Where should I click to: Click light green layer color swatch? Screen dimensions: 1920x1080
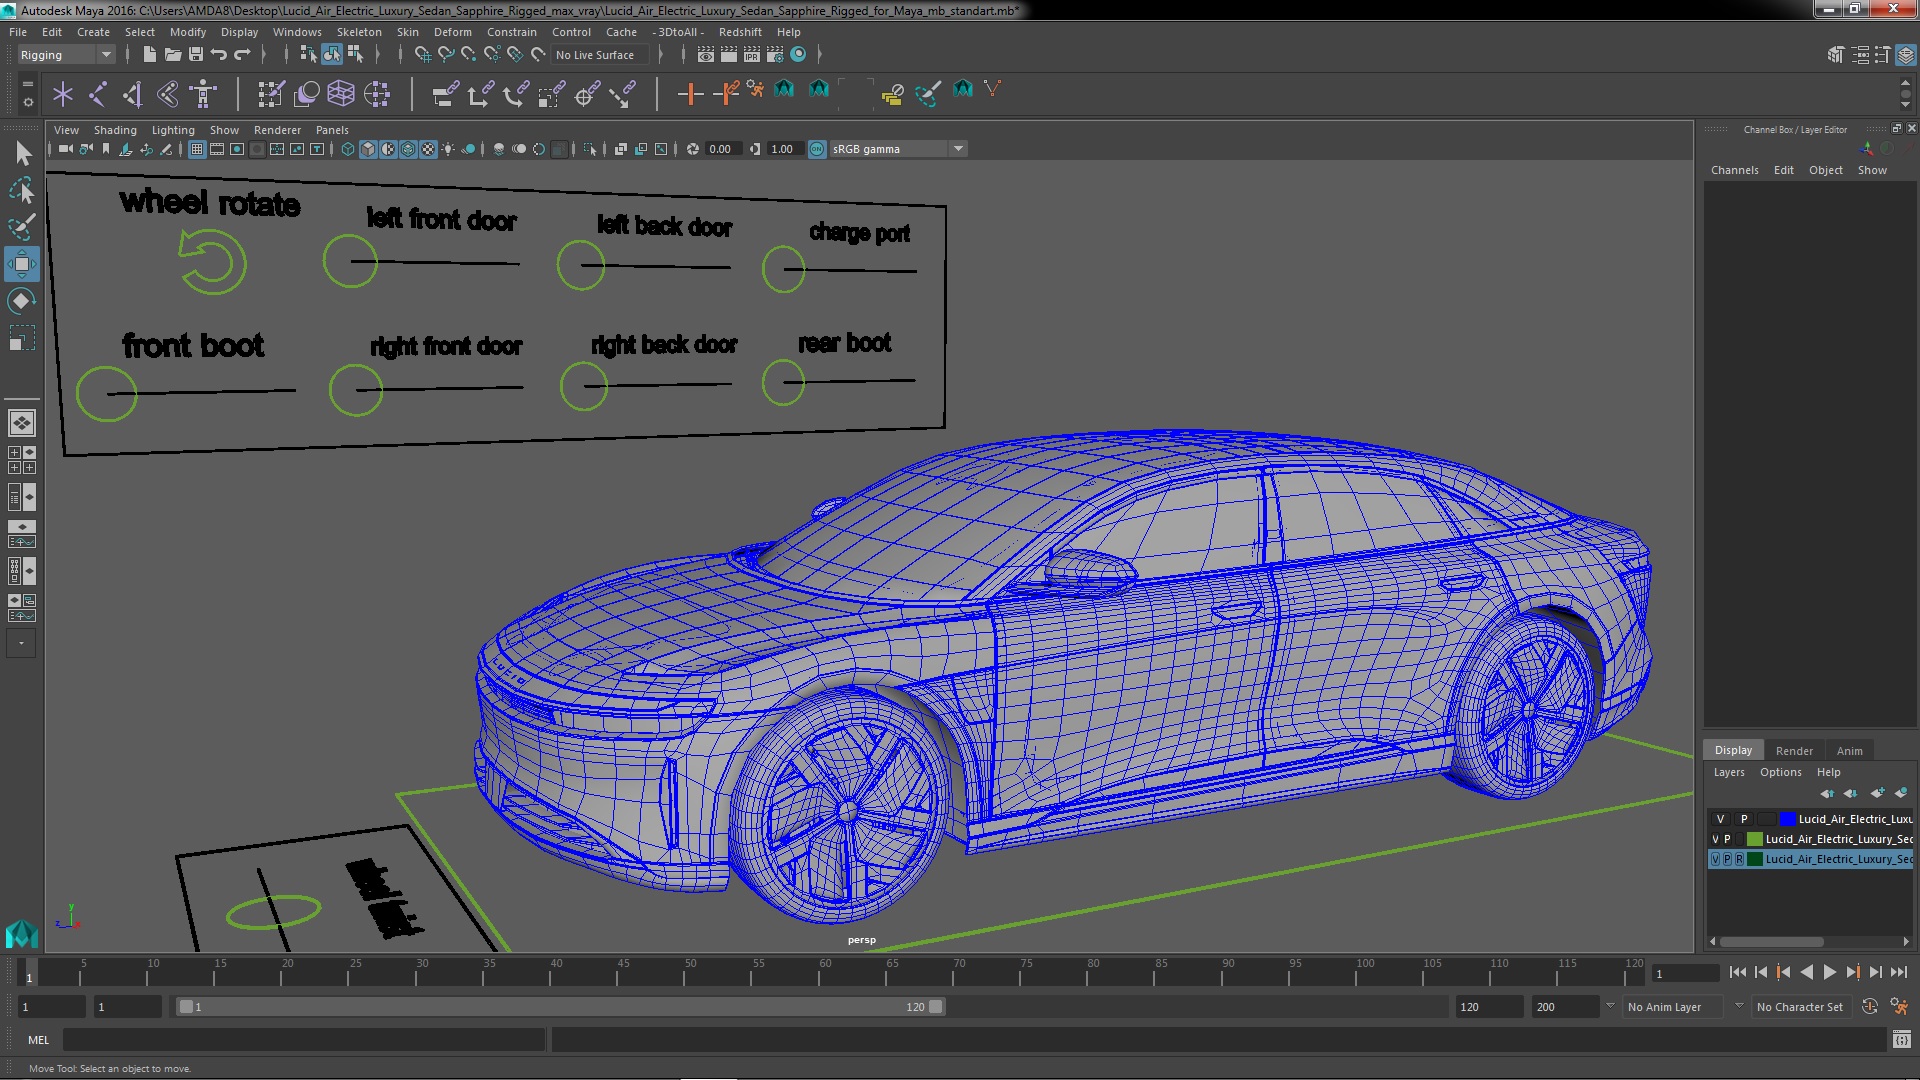[x=1754, y=839]
